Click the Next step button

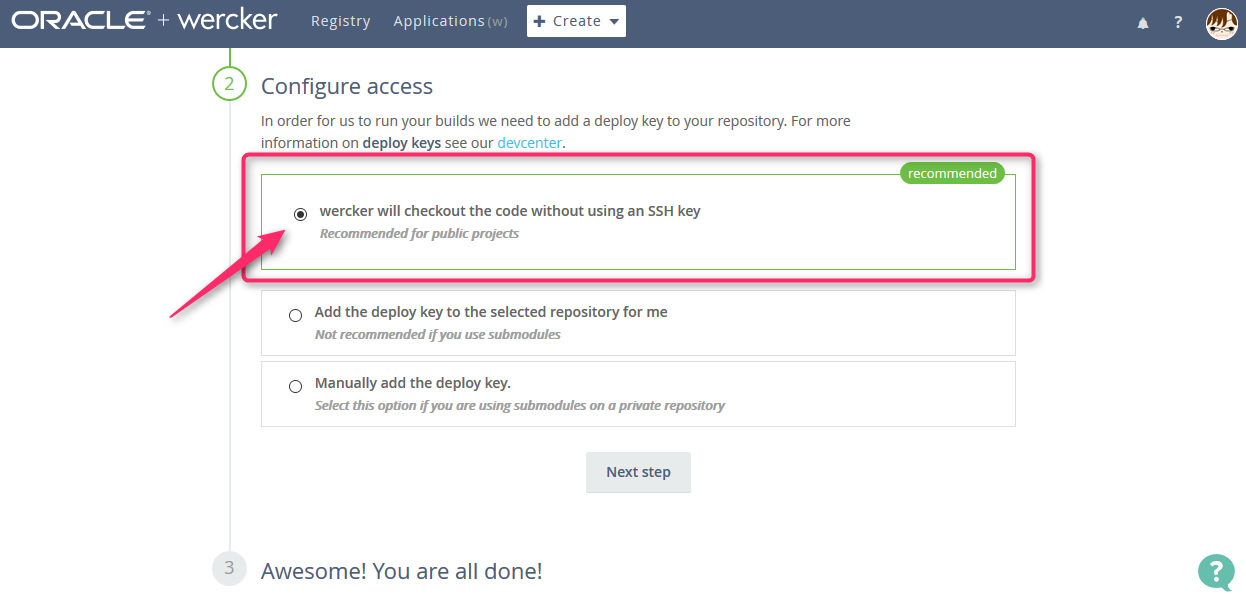[x=638, y=472]
